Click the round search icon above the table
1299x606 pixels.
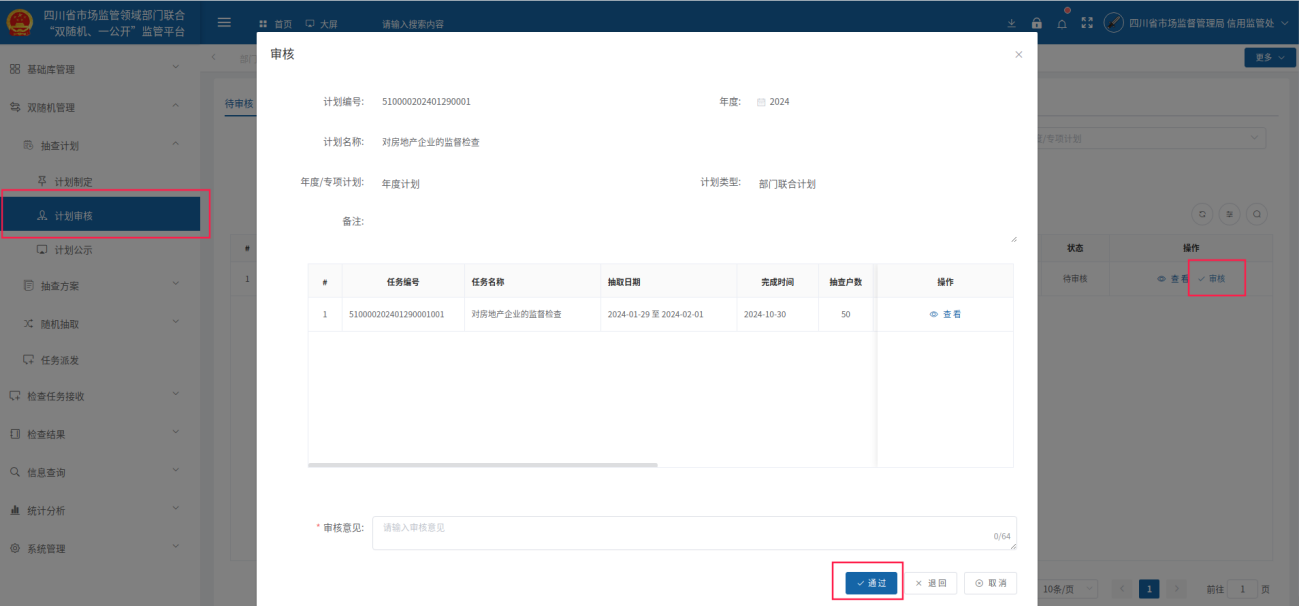tap(1257, 214)
